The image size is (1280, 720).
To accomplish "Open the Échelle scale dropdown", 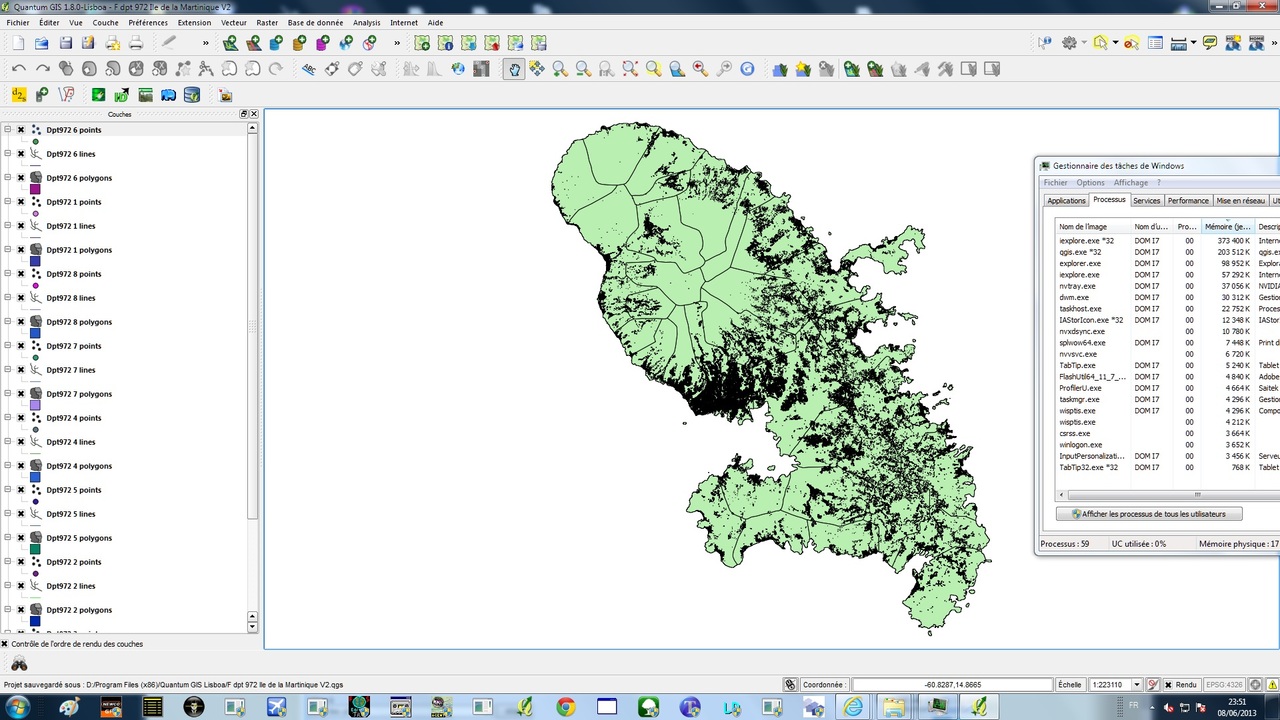I will 1136,685.
